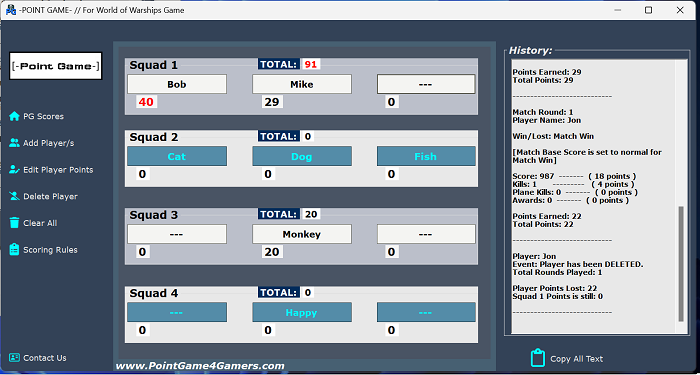Select player Cat in Squad 2
This screenshot has height=375, width=700.
[177, 156]
